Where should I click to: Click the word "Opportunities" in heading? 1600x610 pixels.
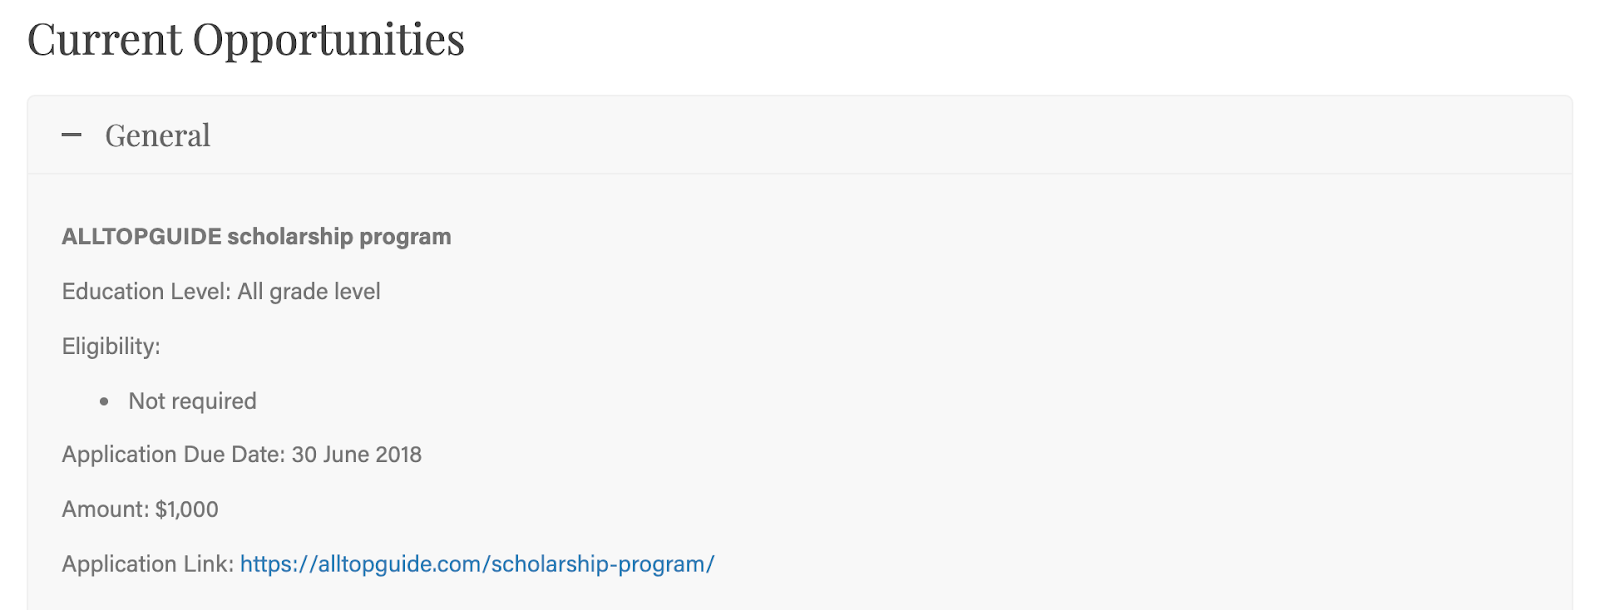point(328,40)
